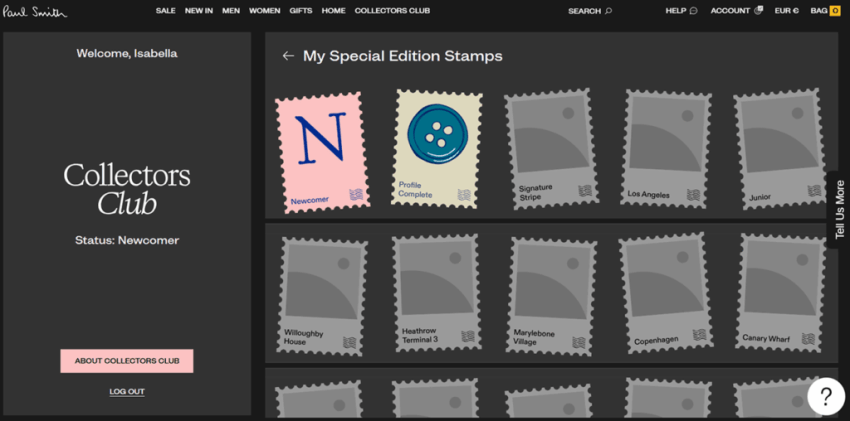Viewport: 850px width, 421px height.
Task: Open the ACCOUNT link
Action: pyautogui.click(x=730, y=11)
